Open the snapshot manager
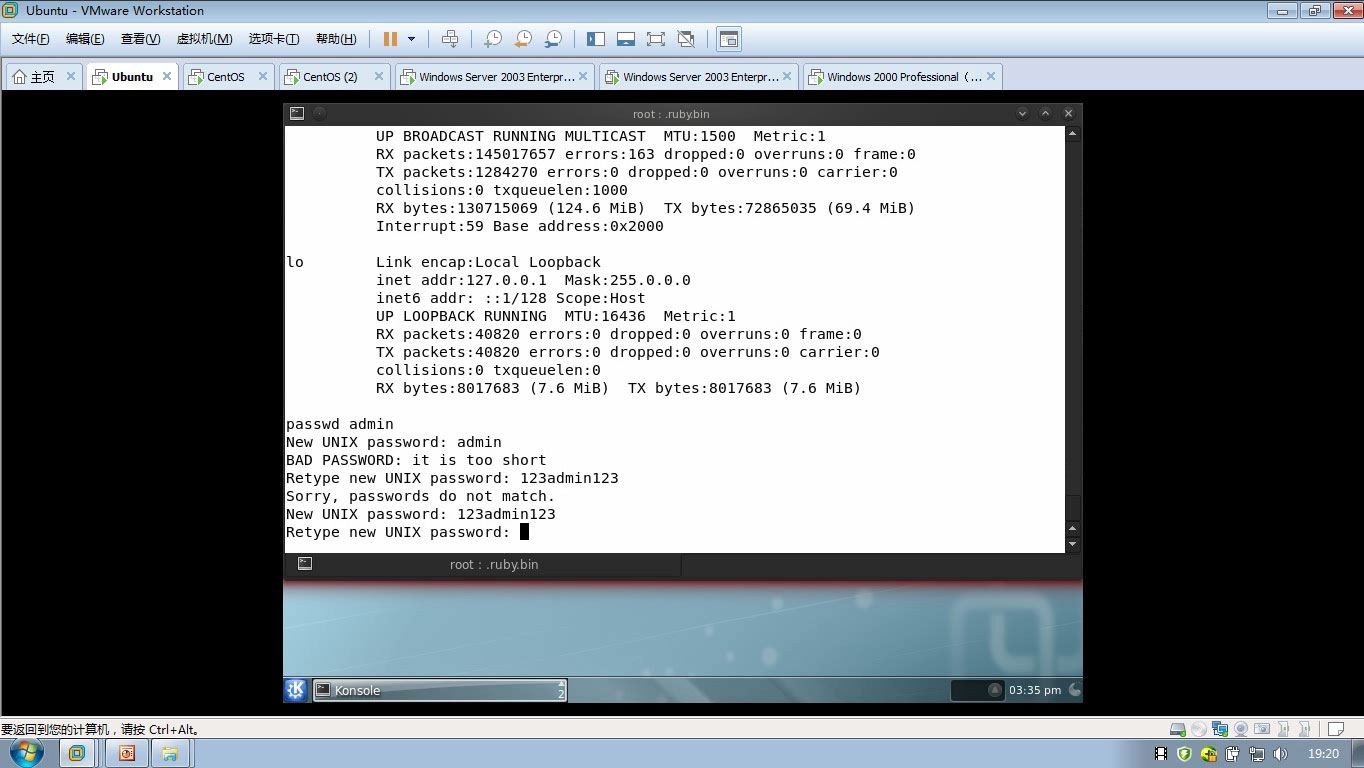 [x=553, y=39]
